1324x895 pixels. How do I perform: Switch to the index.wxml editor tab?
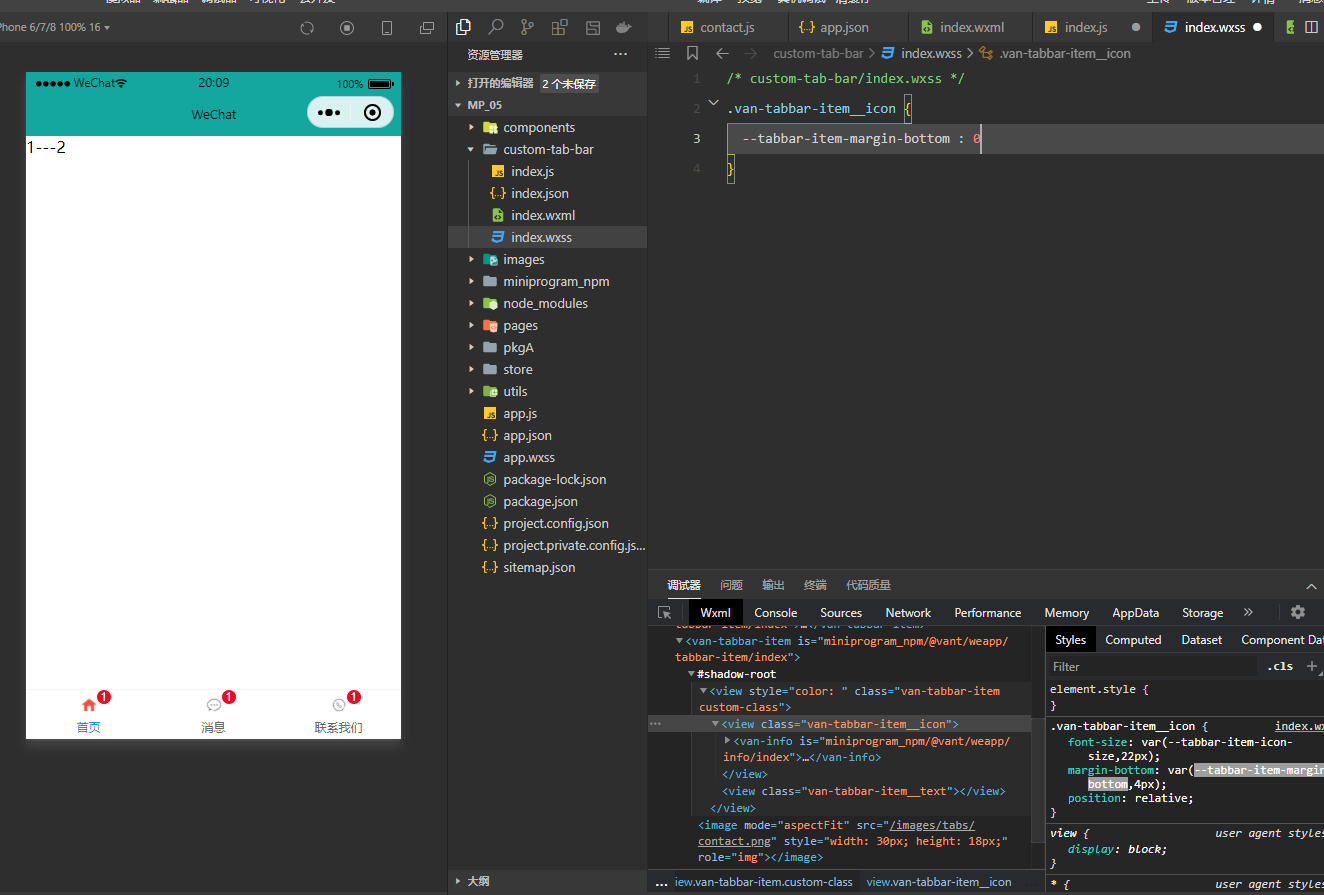972,27
